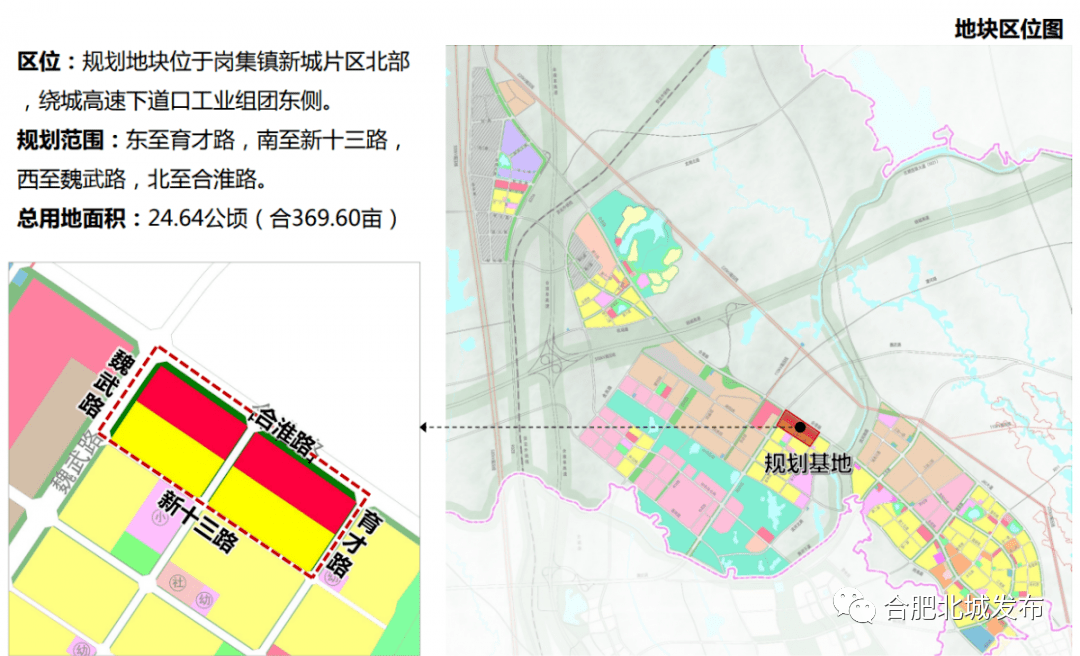The width and height of the screenshot is (1080, 656).
Task: Click the black dot marking the planning site
Action: point(800,427)
